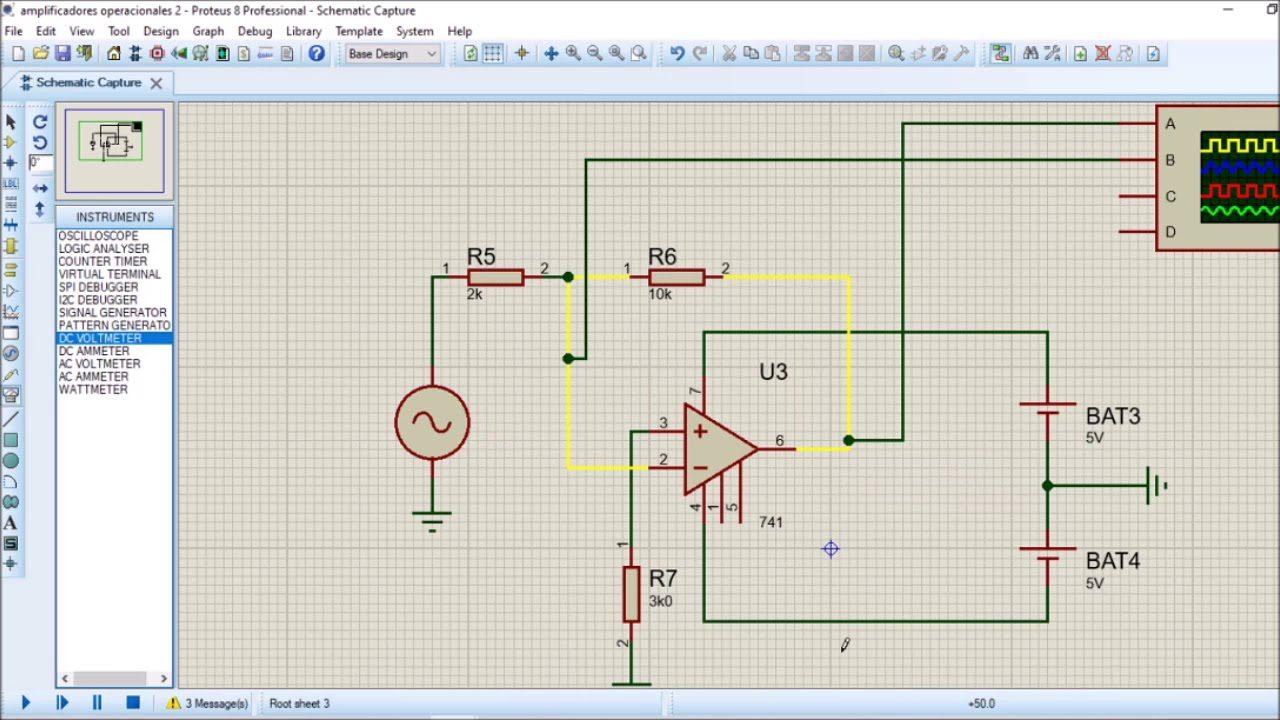1280x720 pixels.
Task: Click the Cut scissors icon
Action: click(729, 54)
